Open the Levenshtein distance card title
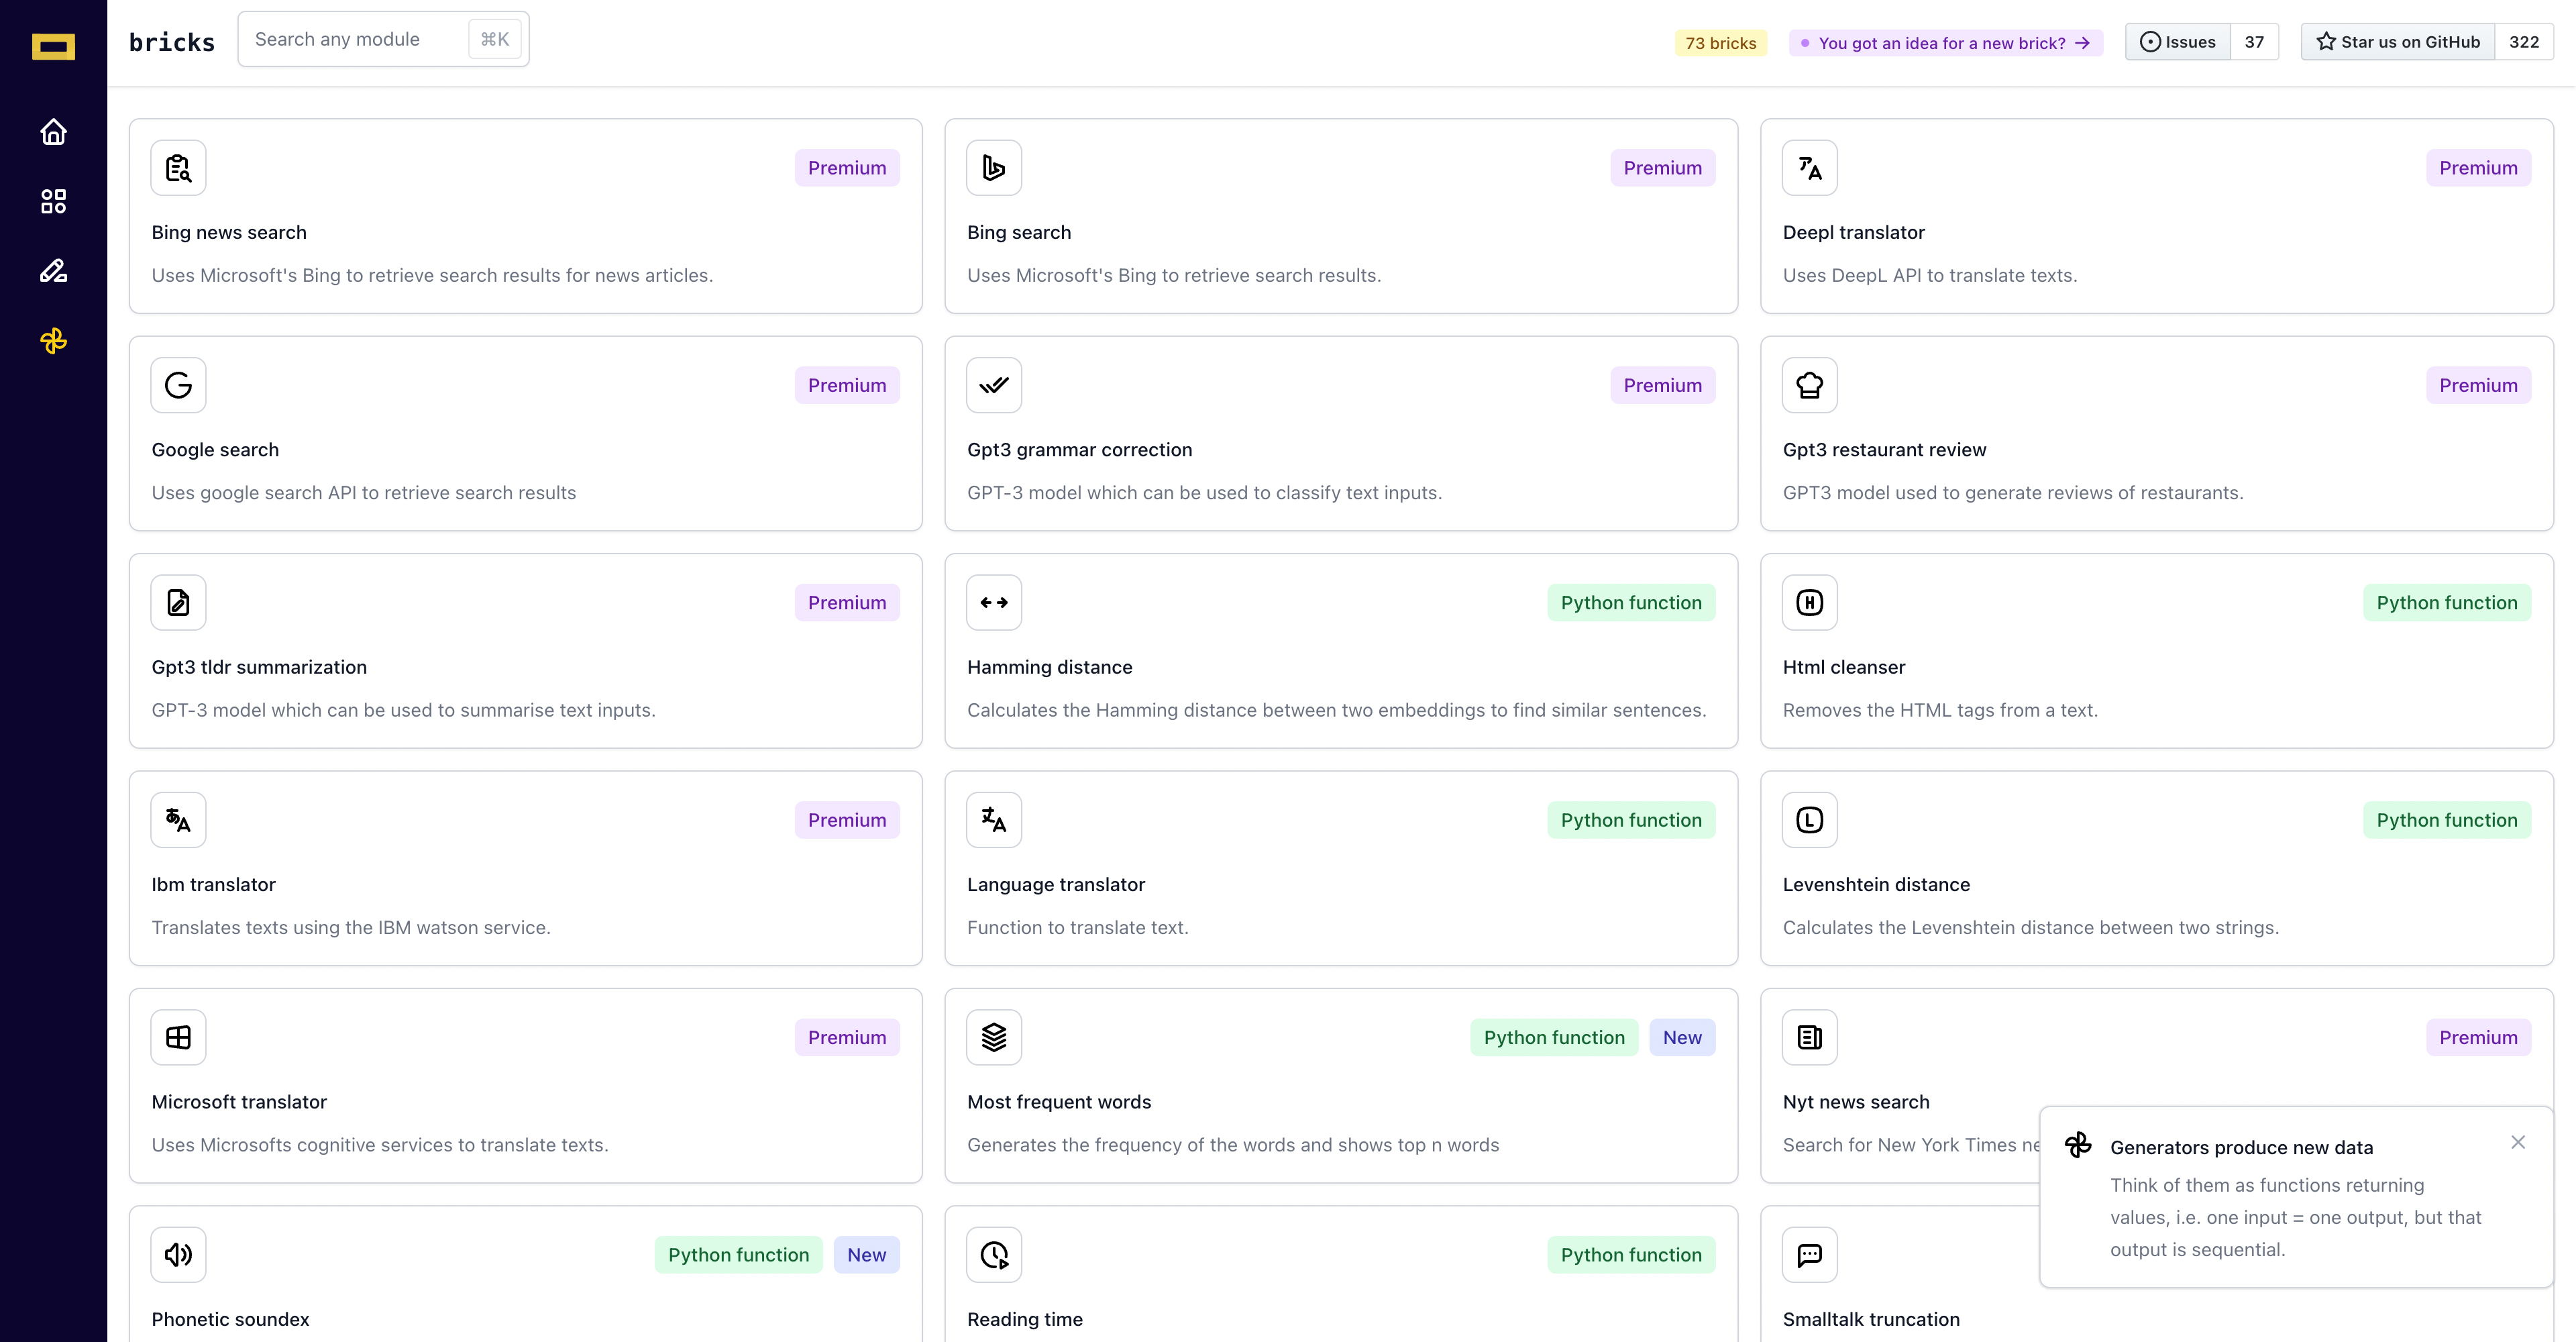 pyautogui.click(x=1877, y=884)
